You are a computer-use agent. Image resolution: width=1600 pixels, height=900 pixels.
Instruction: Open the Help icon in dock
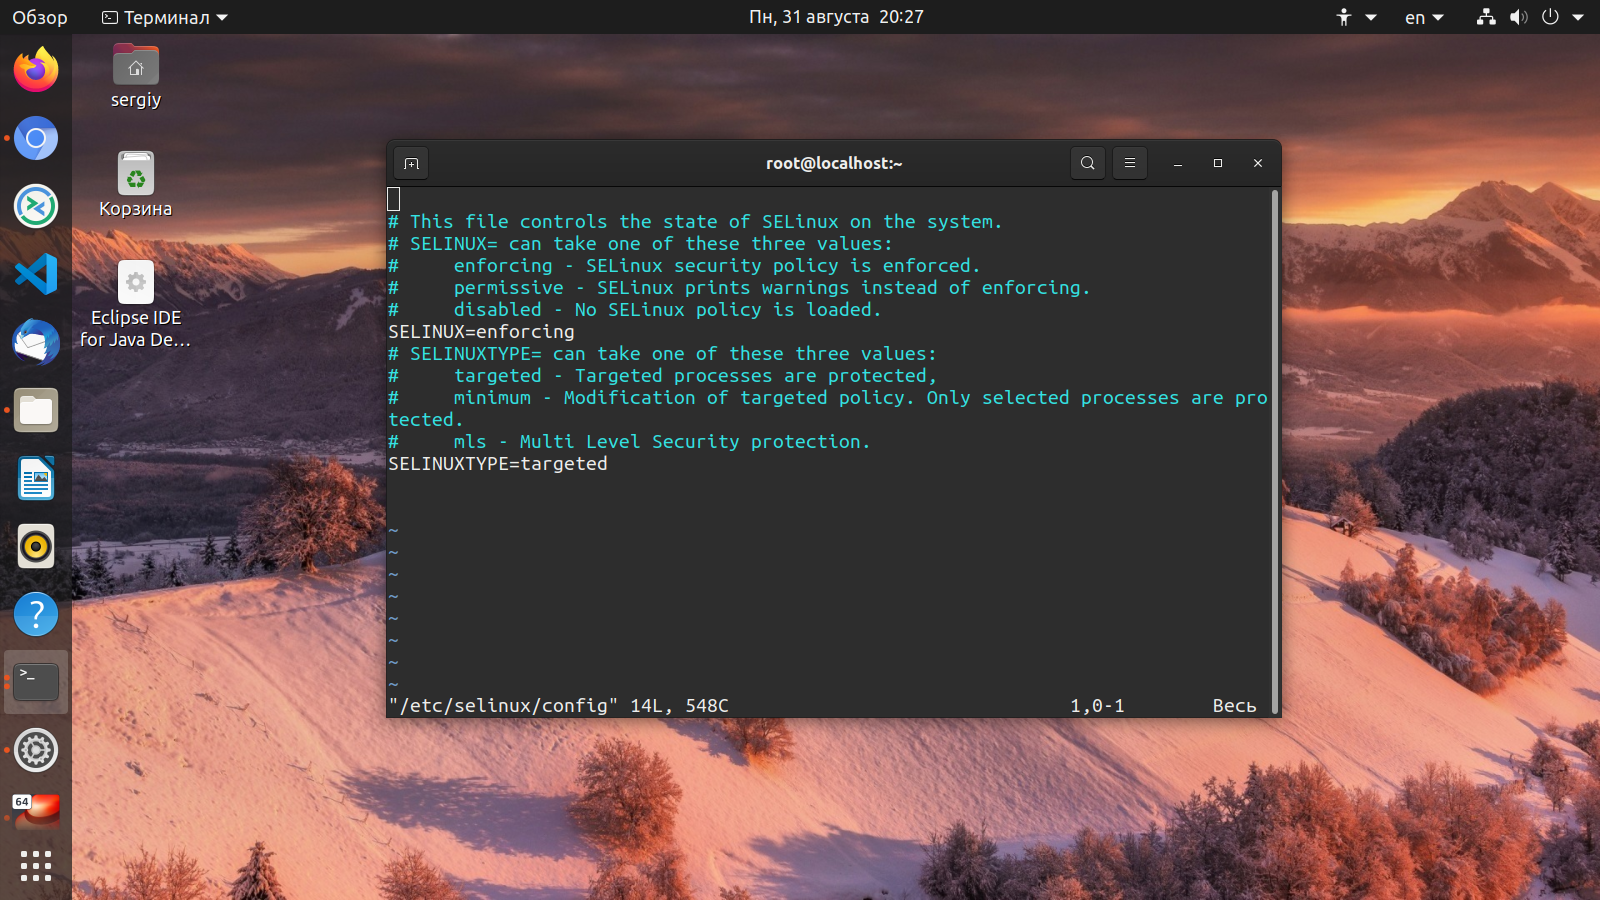36,614
